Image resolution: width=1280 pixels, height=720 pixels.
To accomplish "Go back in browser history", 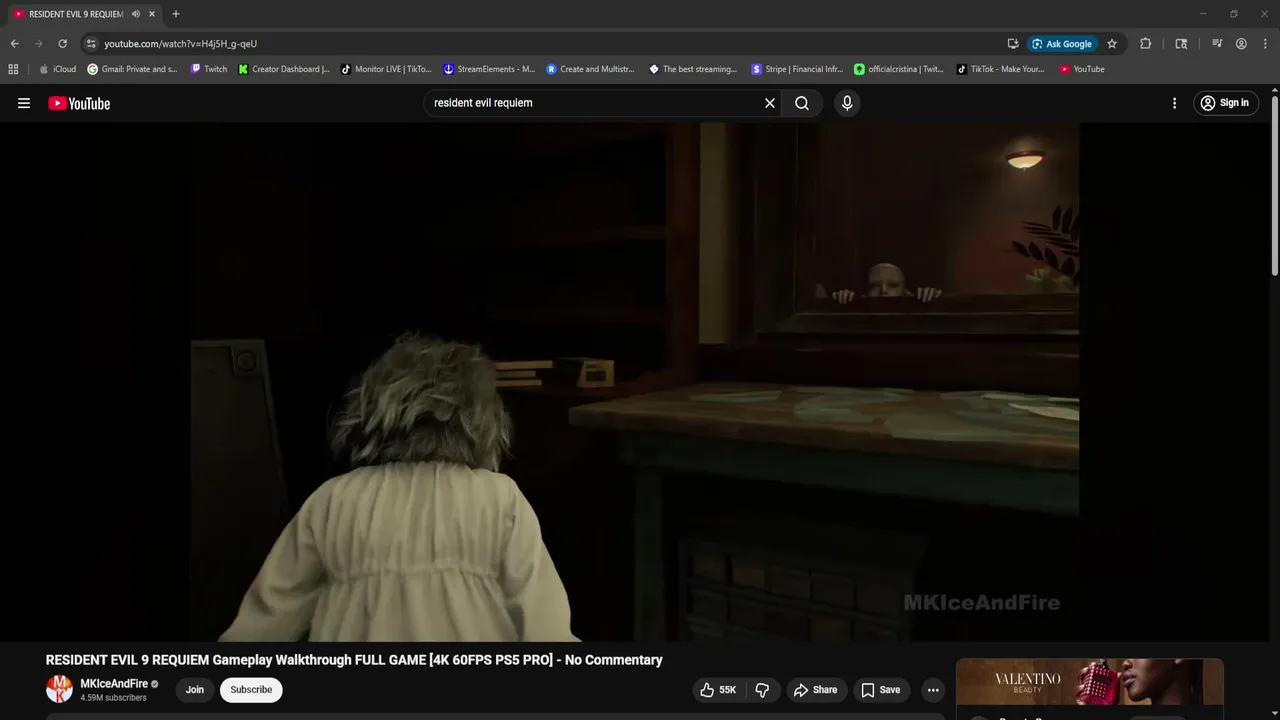I will [14, 44].
